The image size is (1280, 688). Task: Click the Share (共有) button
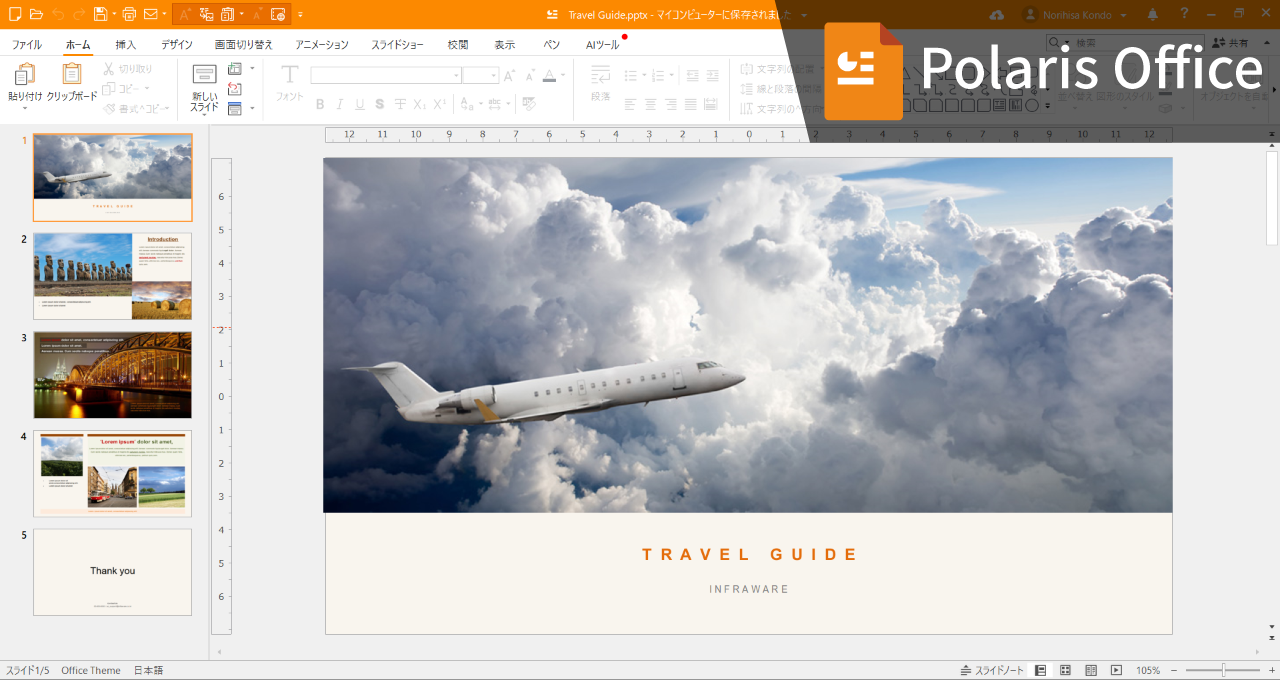tap(1230, 43)
